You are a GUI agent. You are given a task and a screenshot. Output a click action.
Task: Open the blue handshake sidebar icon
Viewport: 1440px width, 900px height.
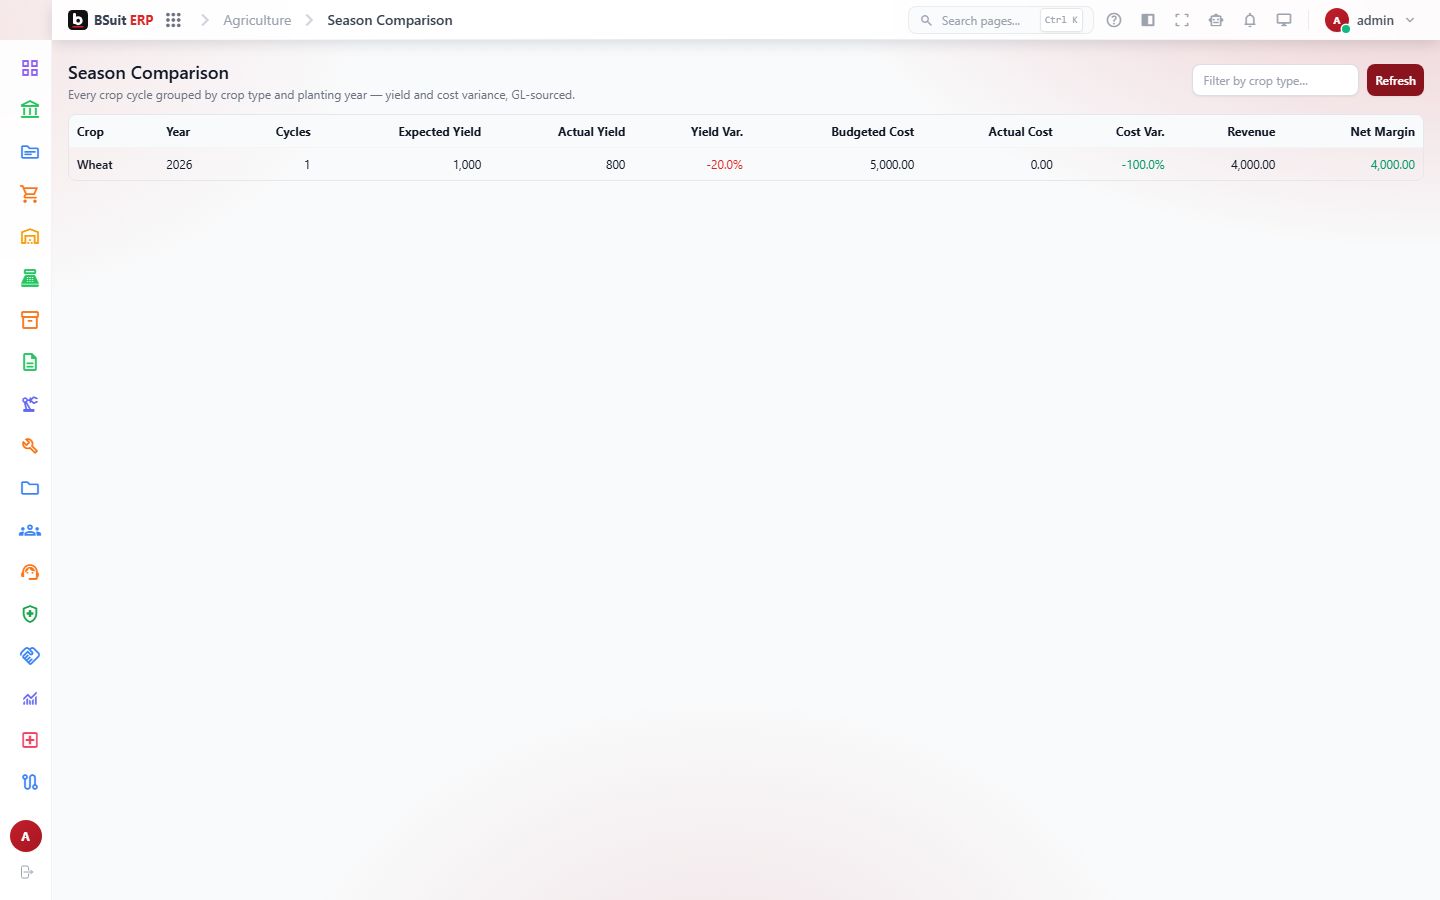click(x=30, y=656)
